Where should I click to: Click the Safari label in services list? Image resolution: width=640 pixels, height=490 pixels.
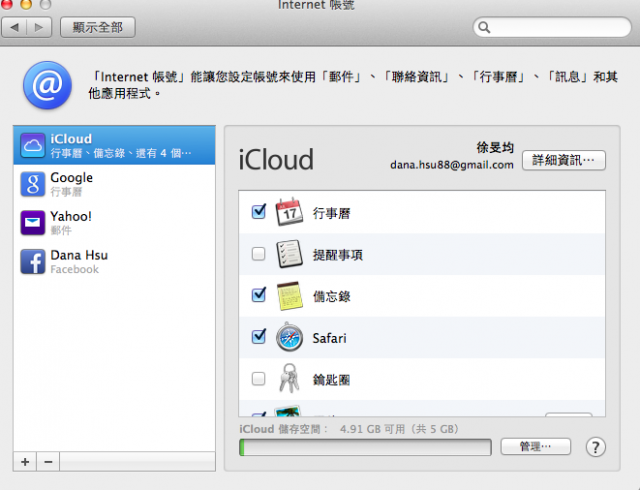(329, 338)
